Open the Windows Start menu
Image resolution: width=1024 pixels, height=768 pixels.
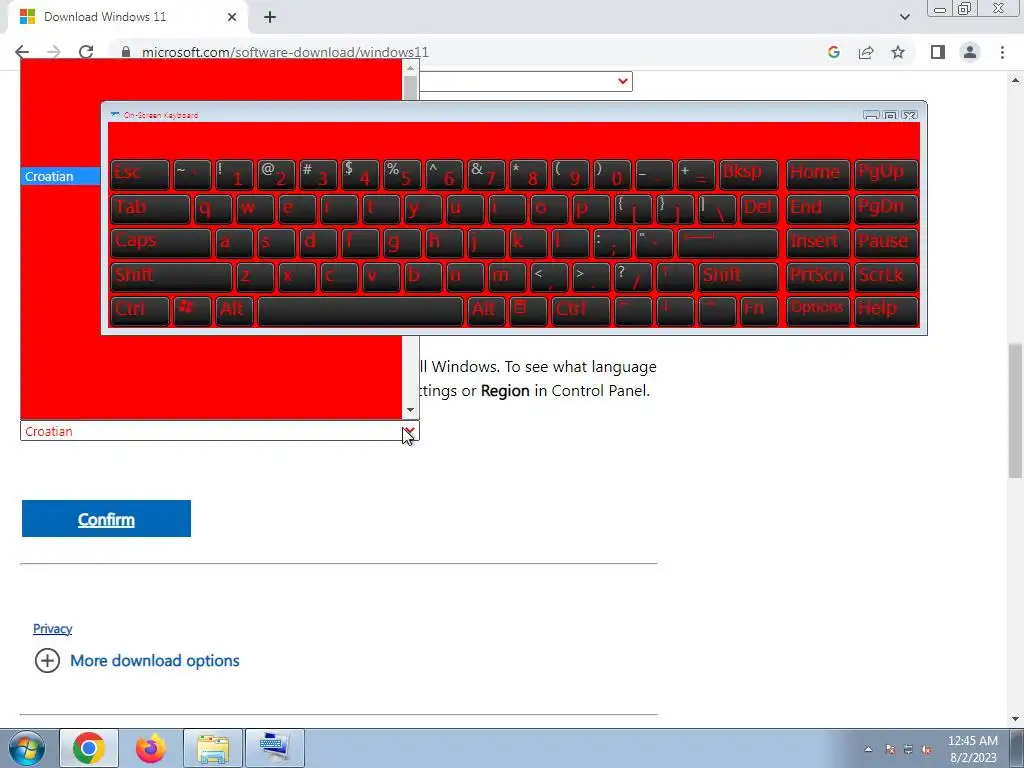[26, 748]
